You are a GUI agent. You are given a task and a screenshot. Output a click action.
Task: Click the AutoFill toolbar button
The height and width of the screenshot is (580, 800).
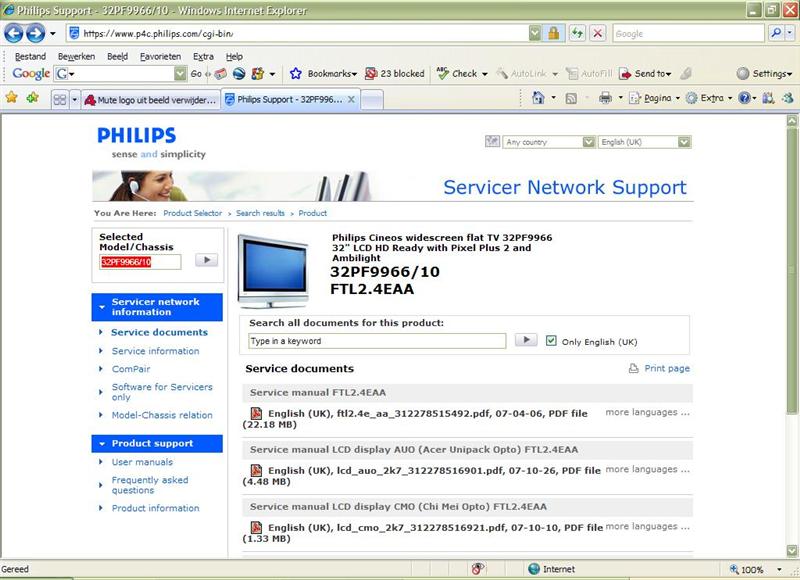pos(589,73)
